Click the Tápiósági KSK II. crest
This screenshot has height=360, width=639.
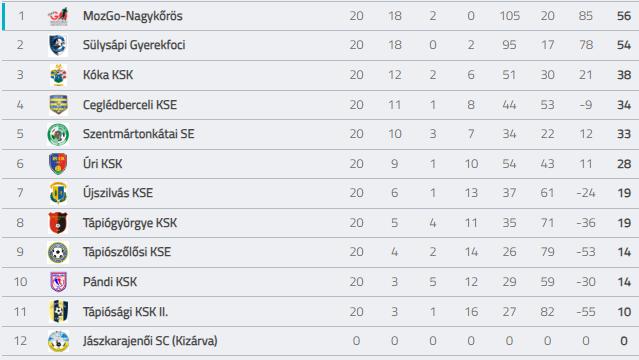(x=58, y=311)
